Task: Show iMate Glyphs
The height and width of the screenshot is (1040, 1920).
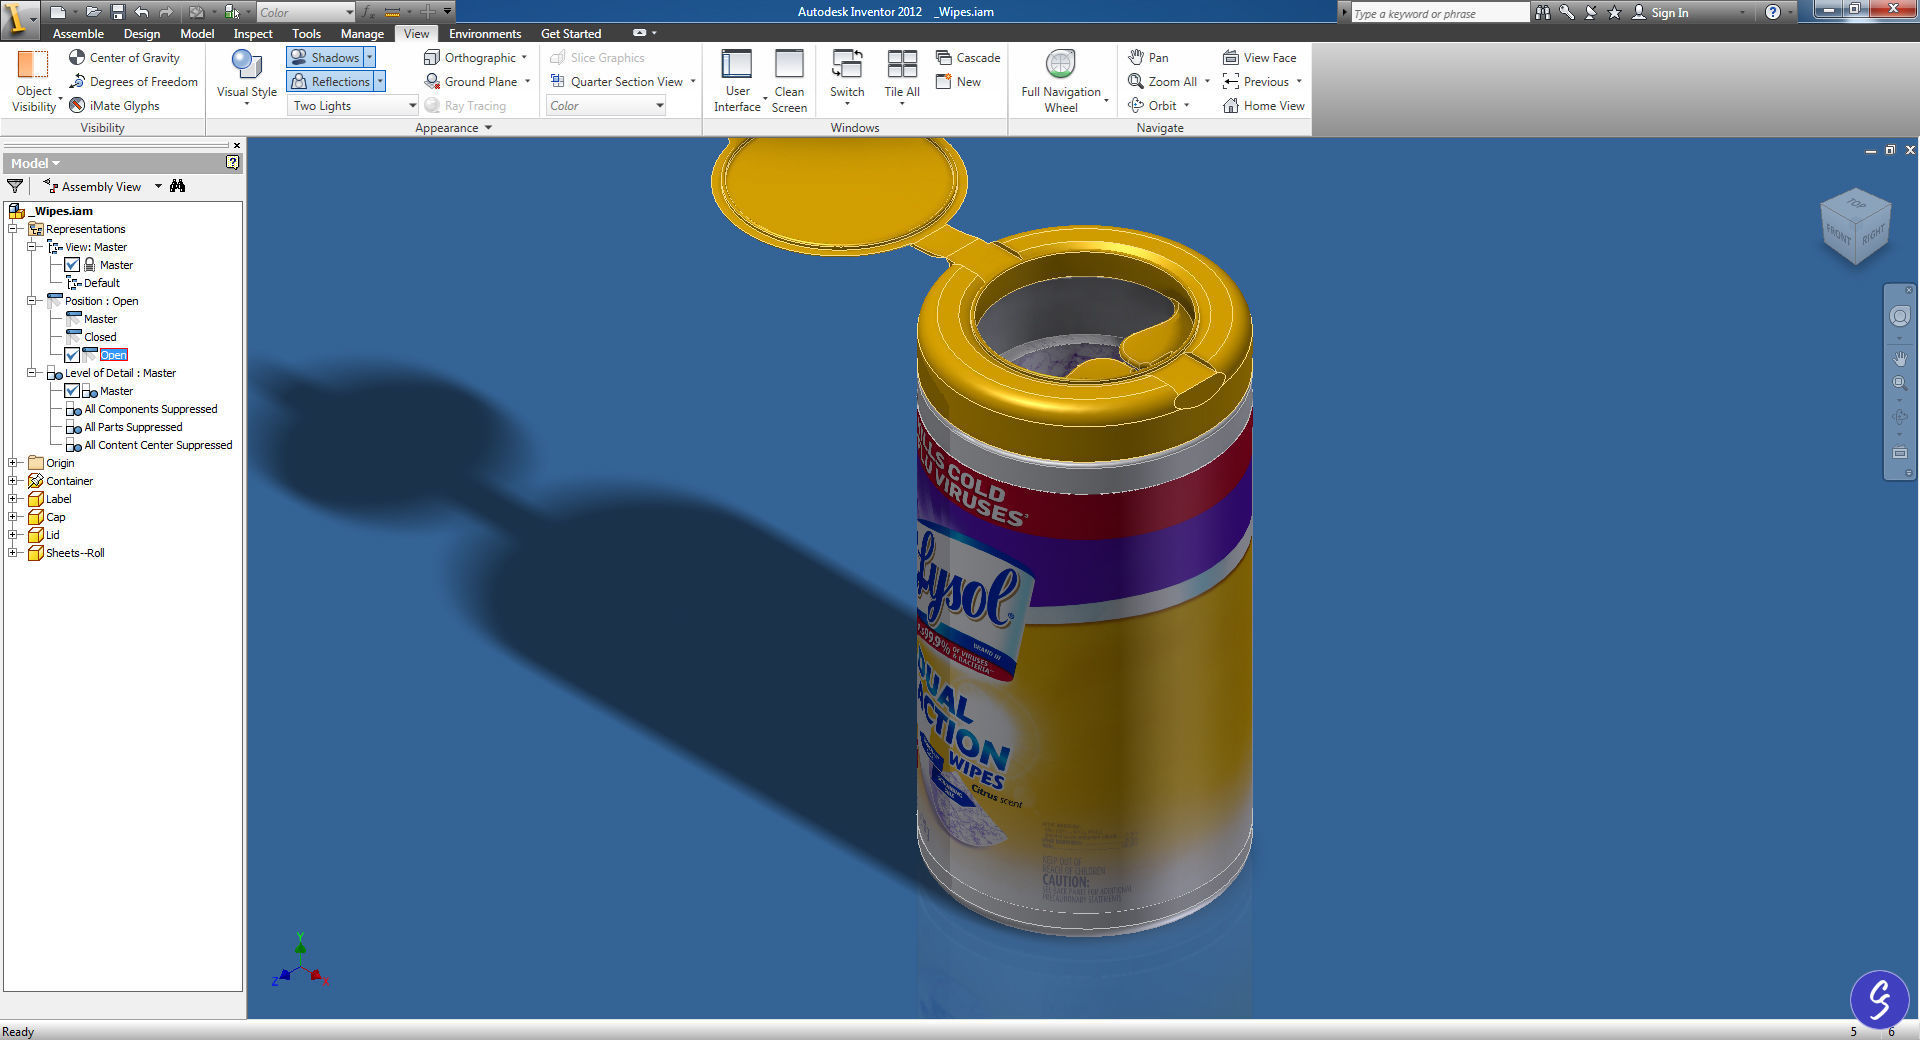Action: pyautogui.click(x=114, y=106)
